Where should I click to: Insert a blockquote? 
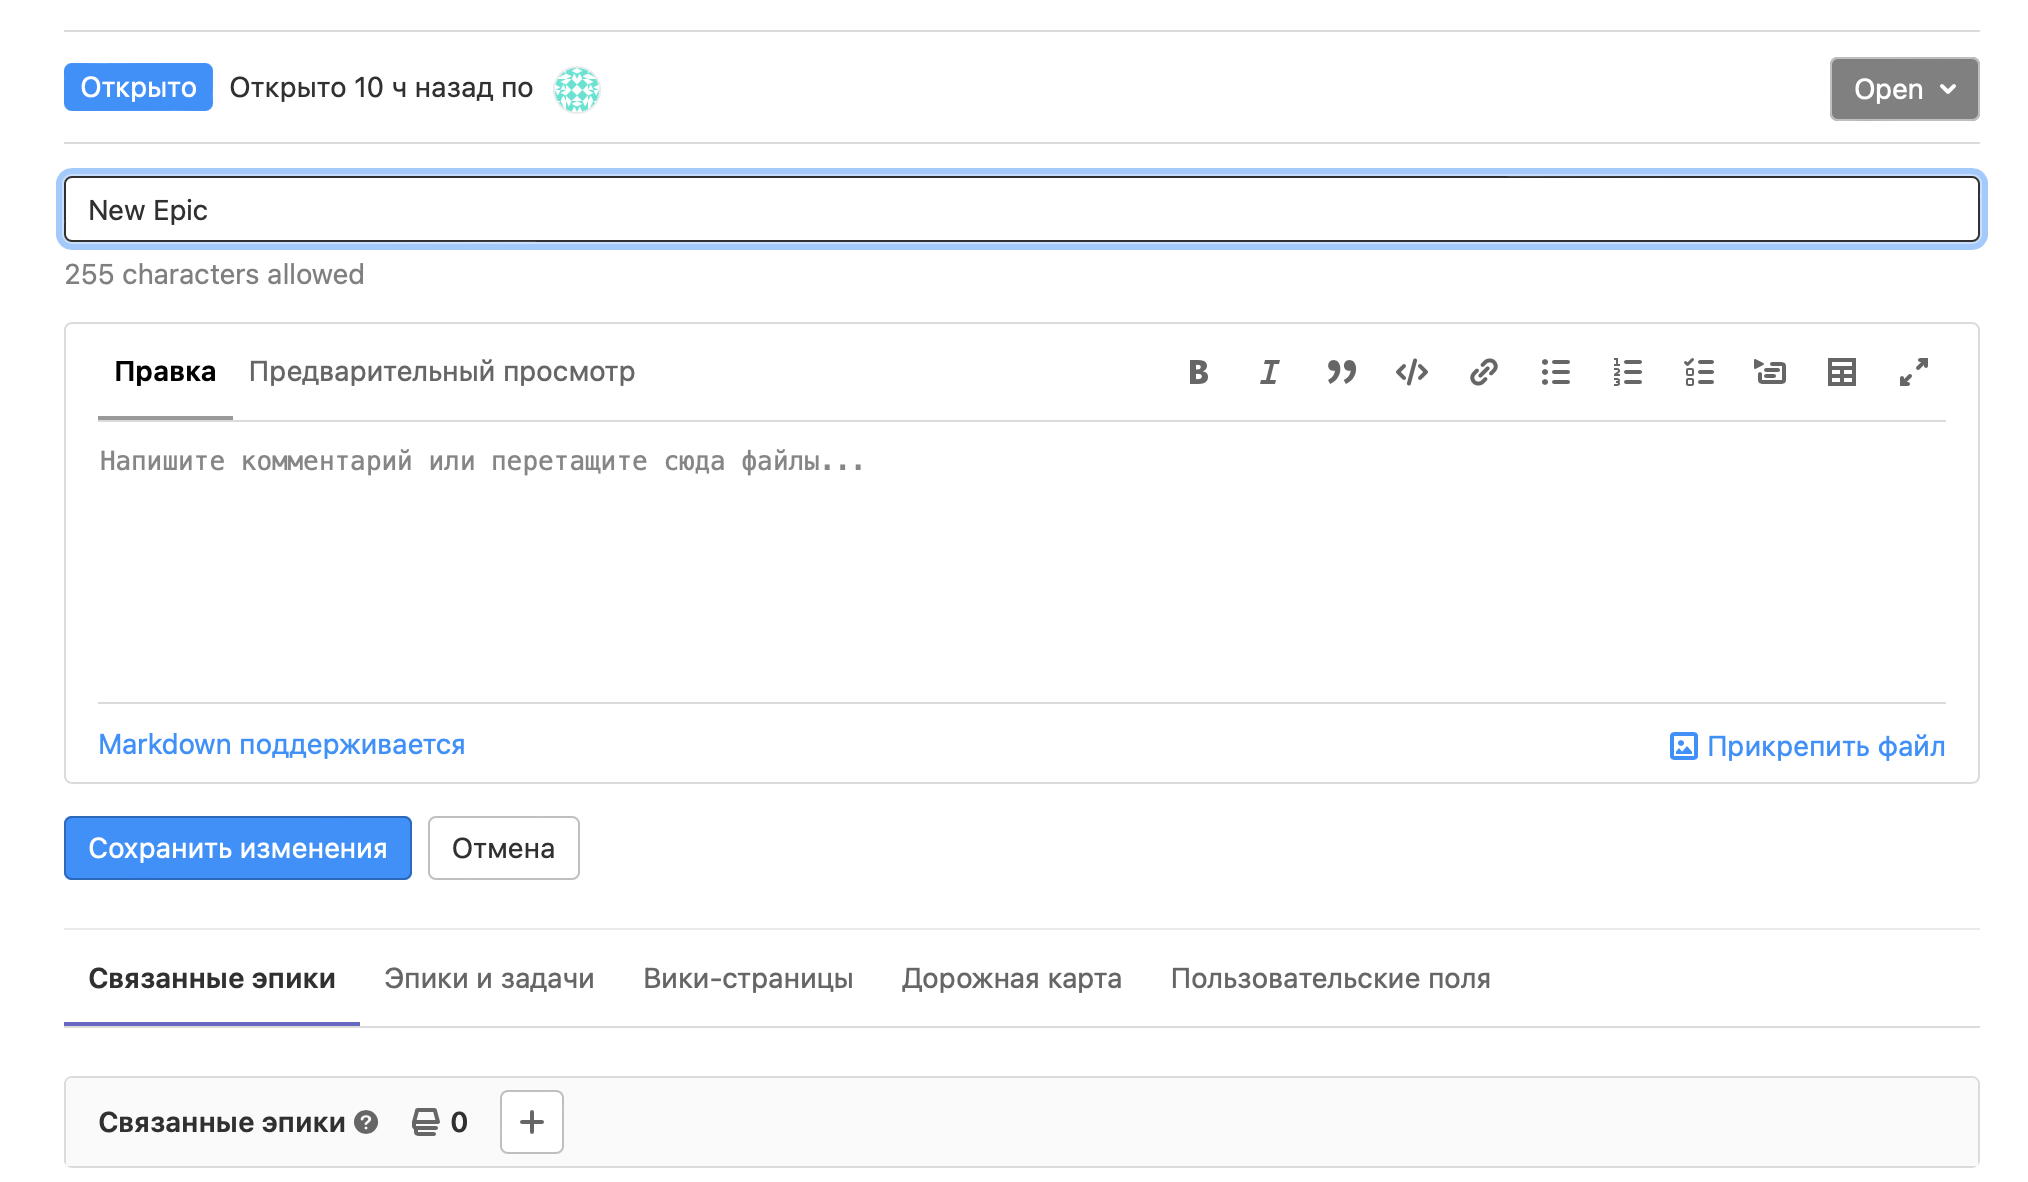click(1341, 372)
